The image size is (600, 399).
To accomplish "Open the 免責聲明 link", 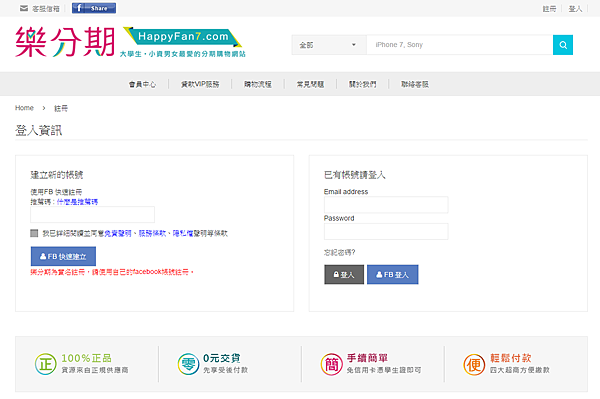I will [118, 233].
